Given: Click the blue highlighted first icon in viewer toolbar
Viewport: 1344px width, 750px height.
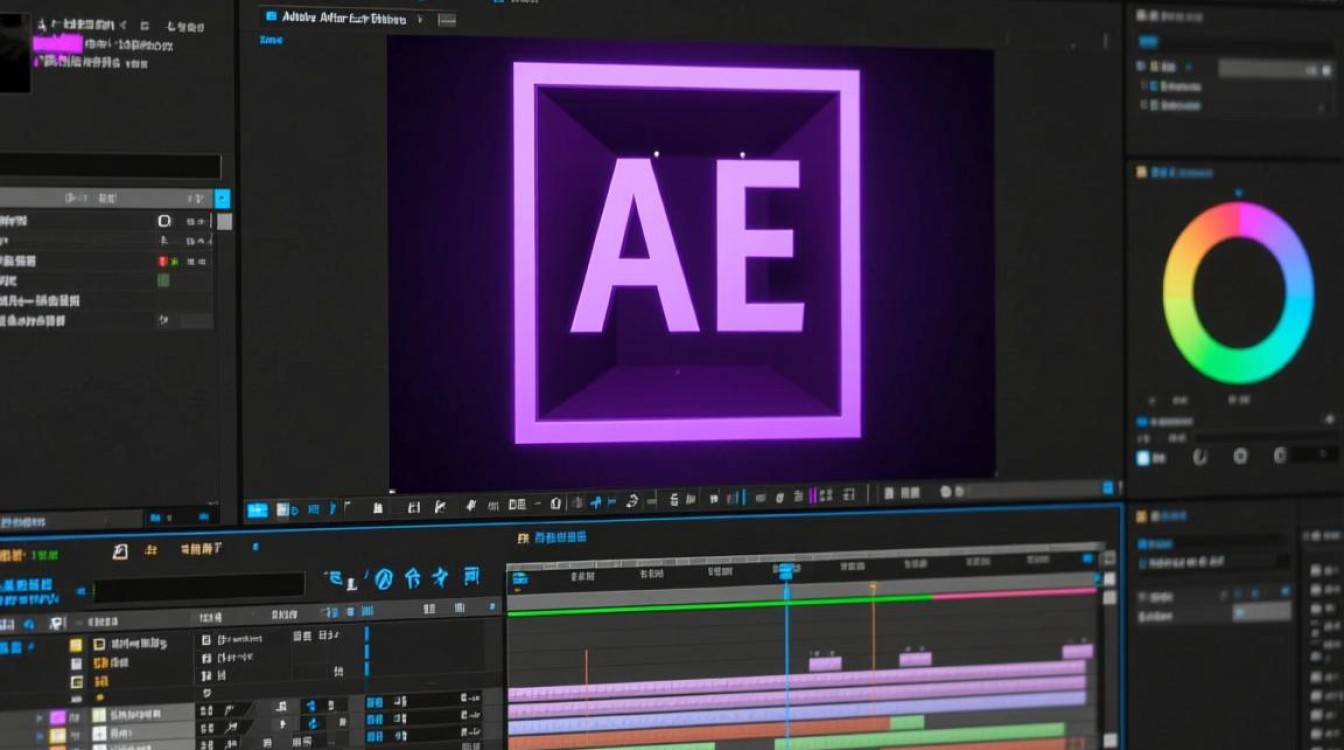Looking at the screenshot, I should pos(257,510).
